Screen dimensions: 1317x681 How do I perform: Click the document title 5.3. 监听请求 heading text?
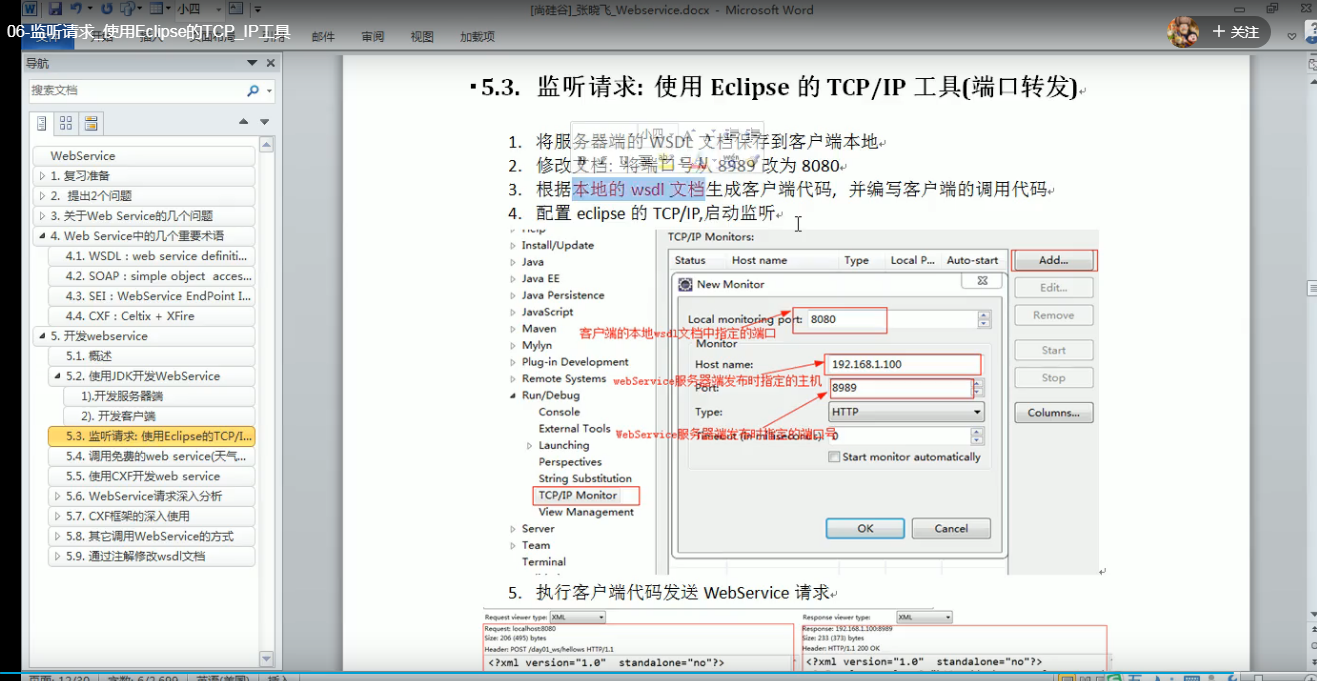[779, 87]
